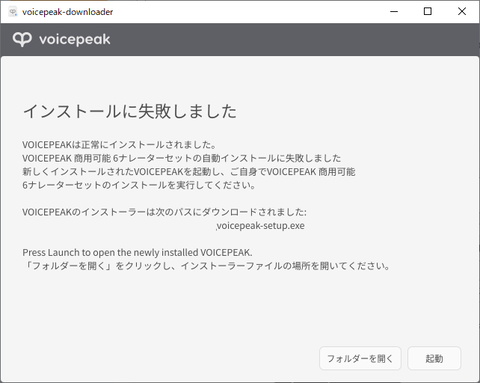The image size is (480, 383).
Task: Click the line starting 新しくインストールされたVOICEPEAK
Action: pos(189,172)
